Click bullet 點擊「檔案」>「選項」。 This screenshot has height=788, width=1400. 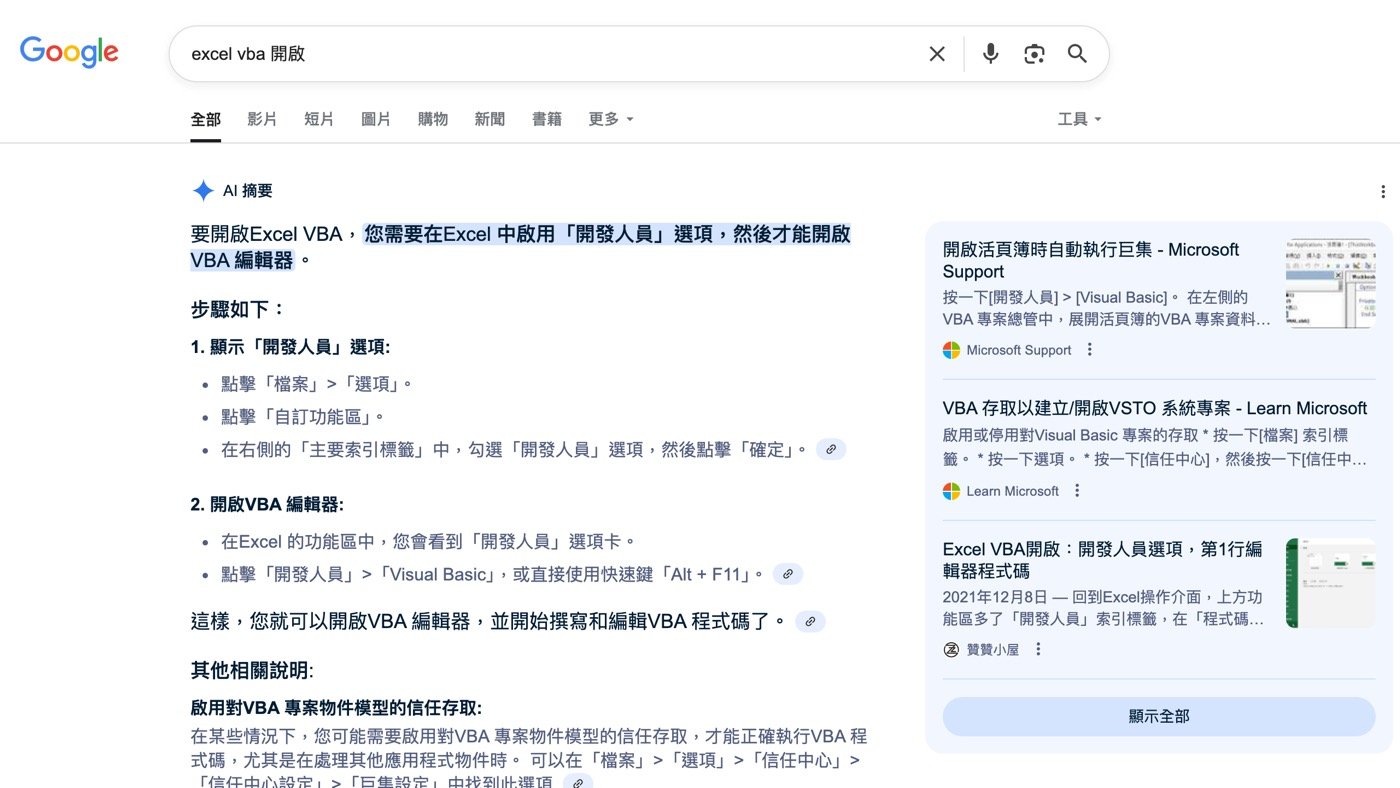point(317,384)
